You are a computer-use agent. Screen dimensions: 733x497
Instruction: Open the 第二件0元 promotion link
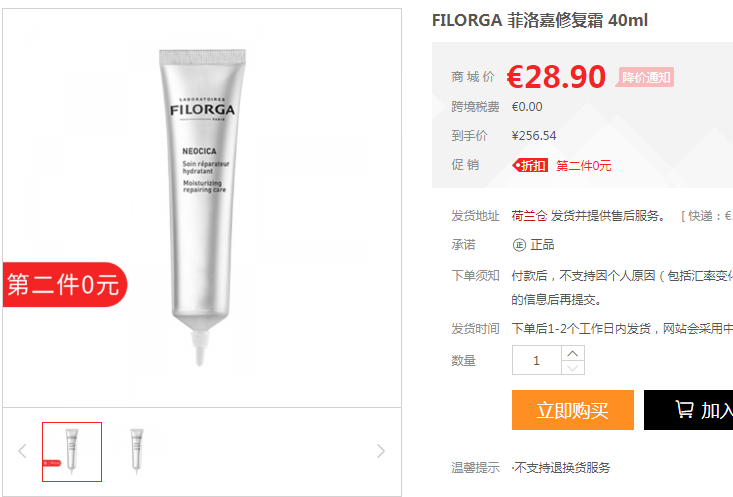(583, 166)
